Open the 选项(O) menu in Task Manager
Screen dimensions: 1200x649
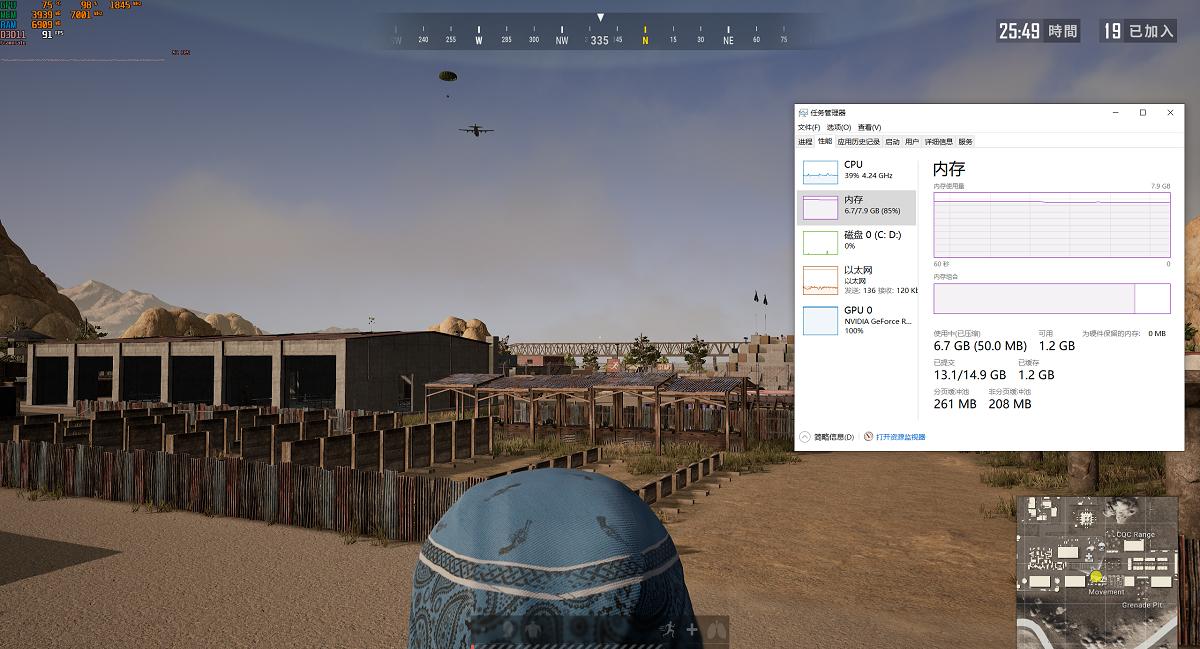[839, 127]
